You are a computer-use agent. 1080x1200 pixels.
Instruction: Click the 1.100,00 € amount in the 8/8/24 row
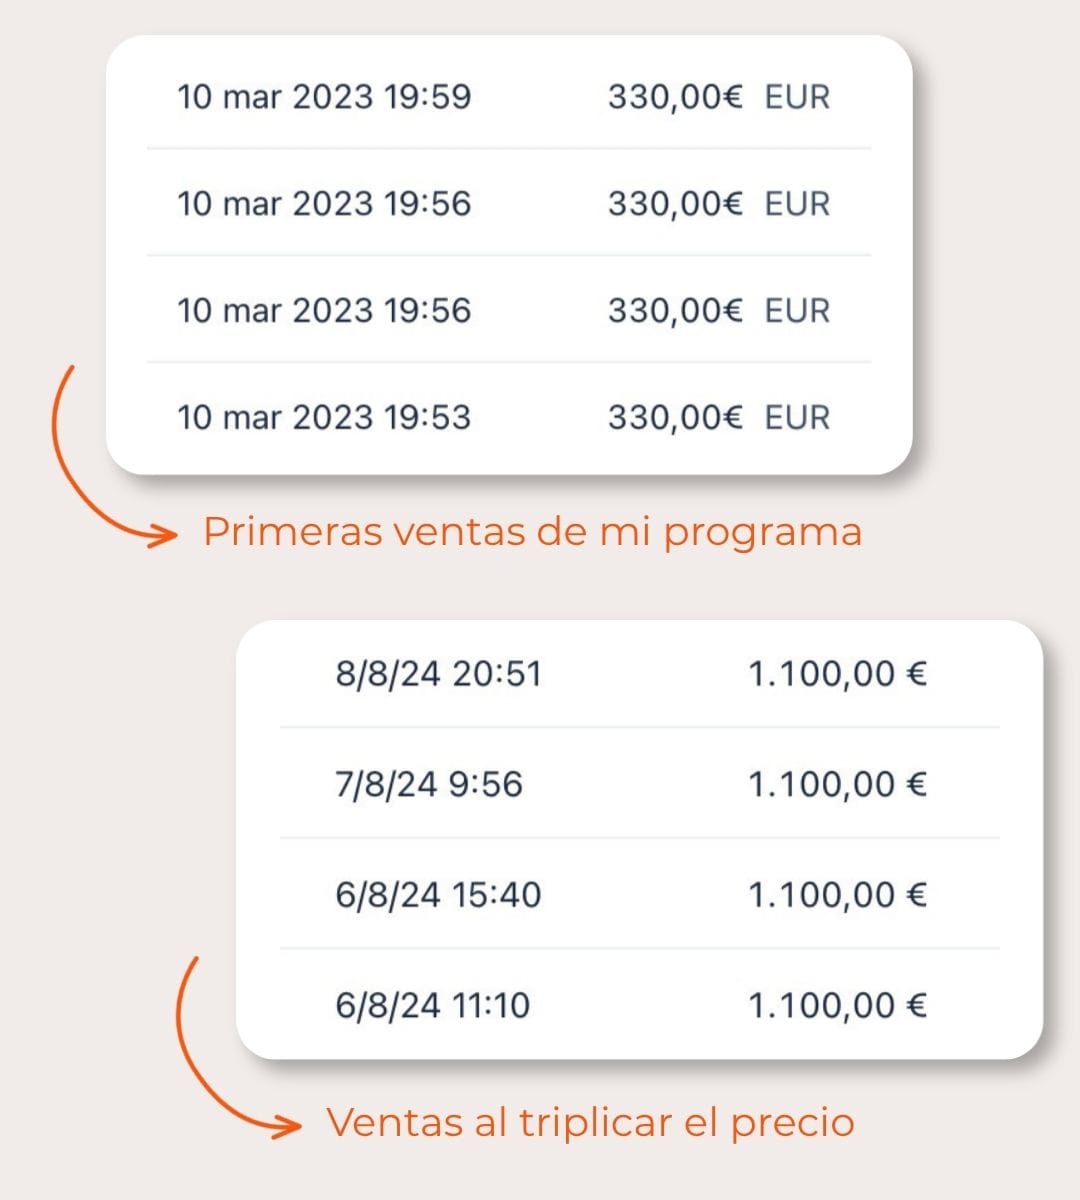[838, 674]
